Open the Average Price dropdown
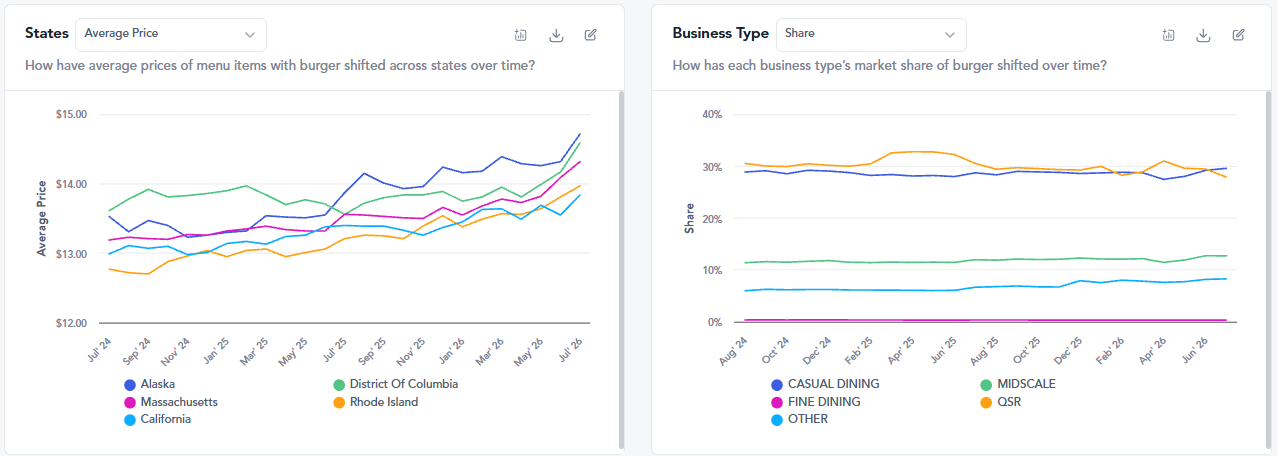The width and height of the screenshot is (1277, 456). pos(171,34)
